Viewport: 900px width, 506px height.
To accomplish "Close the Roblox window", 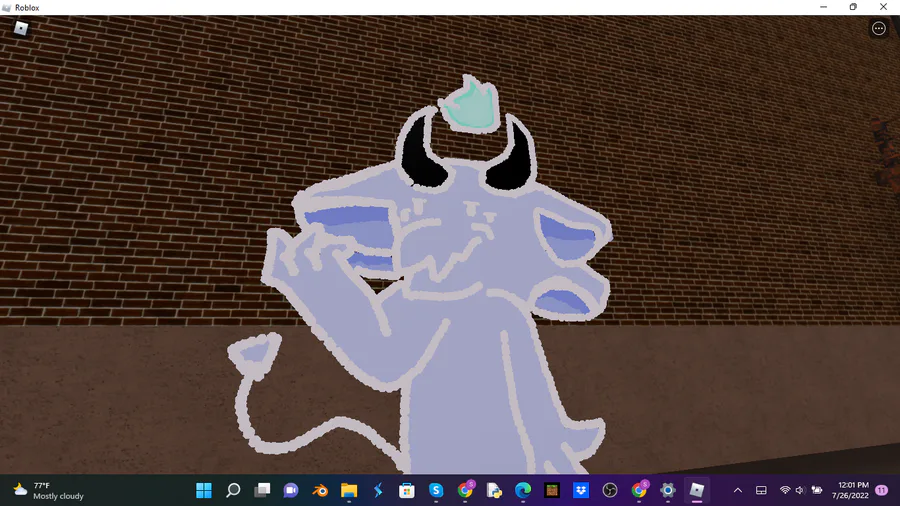I will tap(883, 7).
